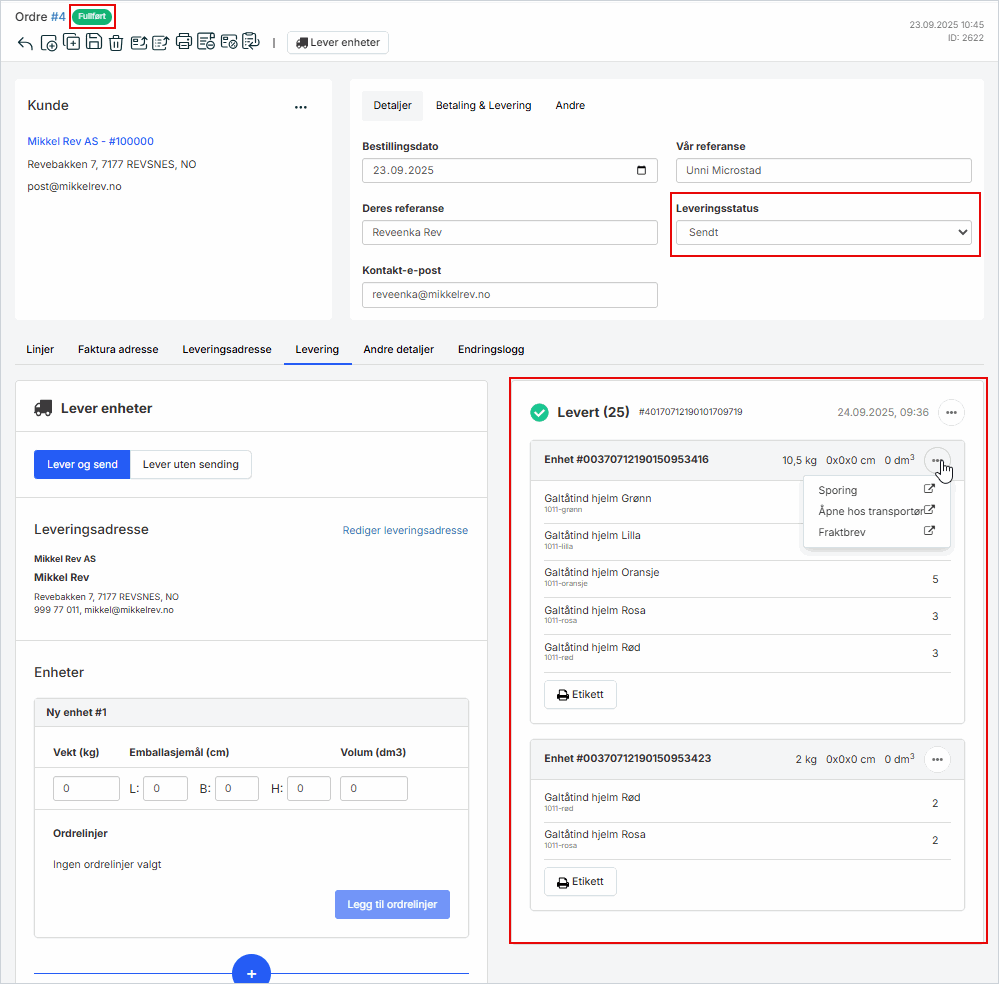
Task: Open the Endringslogg tab
Action: coord(491,349)
